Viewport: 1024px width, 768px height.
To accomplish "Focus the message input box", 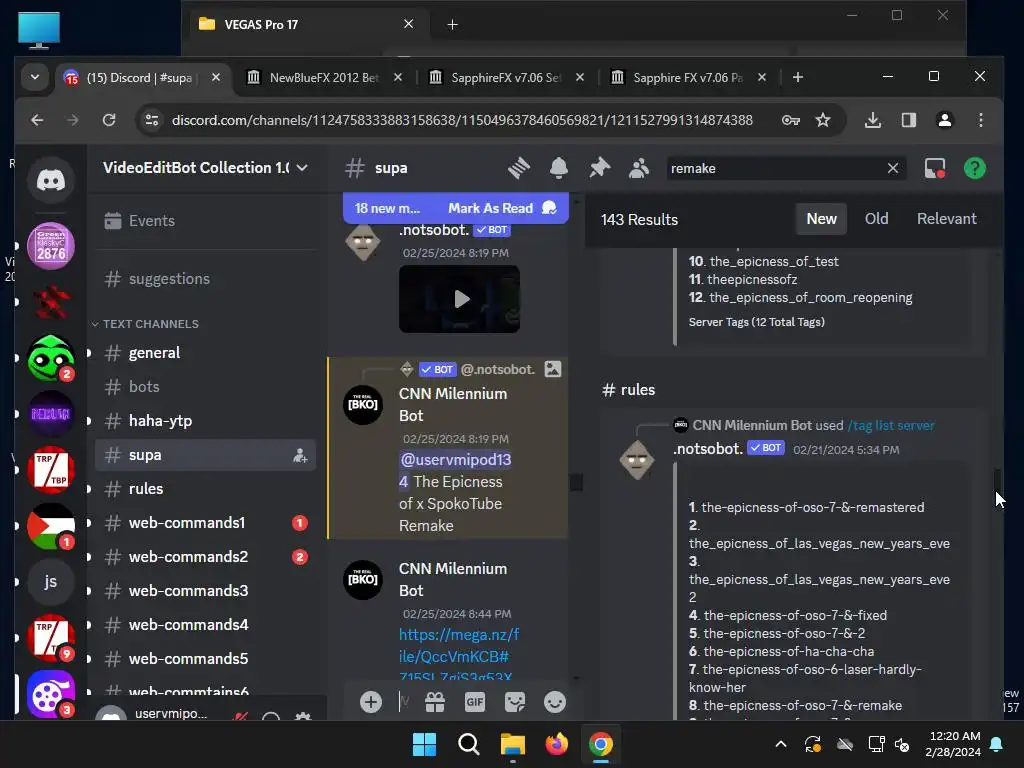I will 406,702.
